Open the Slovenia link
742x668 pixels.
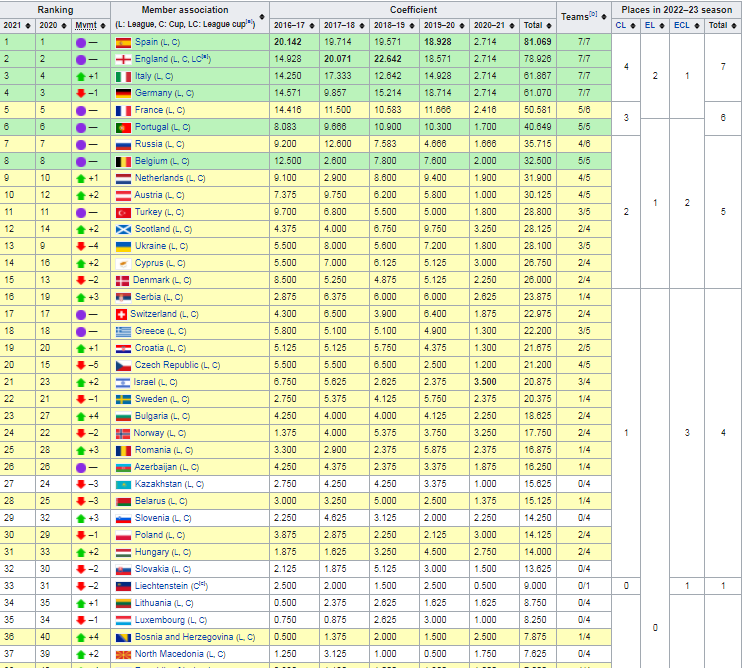[152, 518]
